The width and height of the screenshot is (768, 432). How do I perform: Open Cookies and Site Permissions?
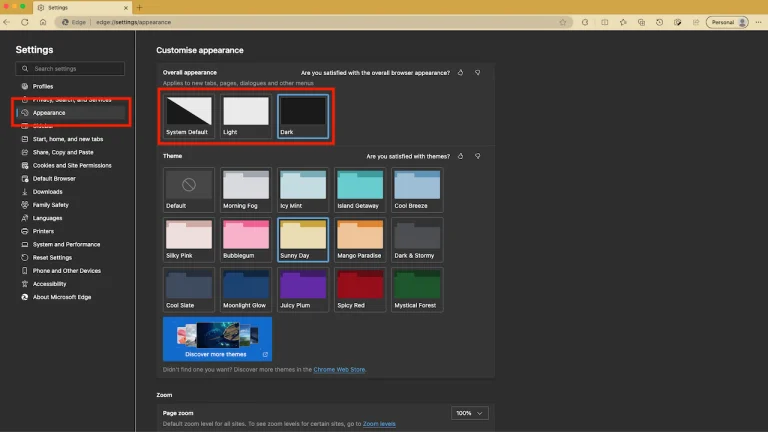pyautogui.click(x=70, y=166)
